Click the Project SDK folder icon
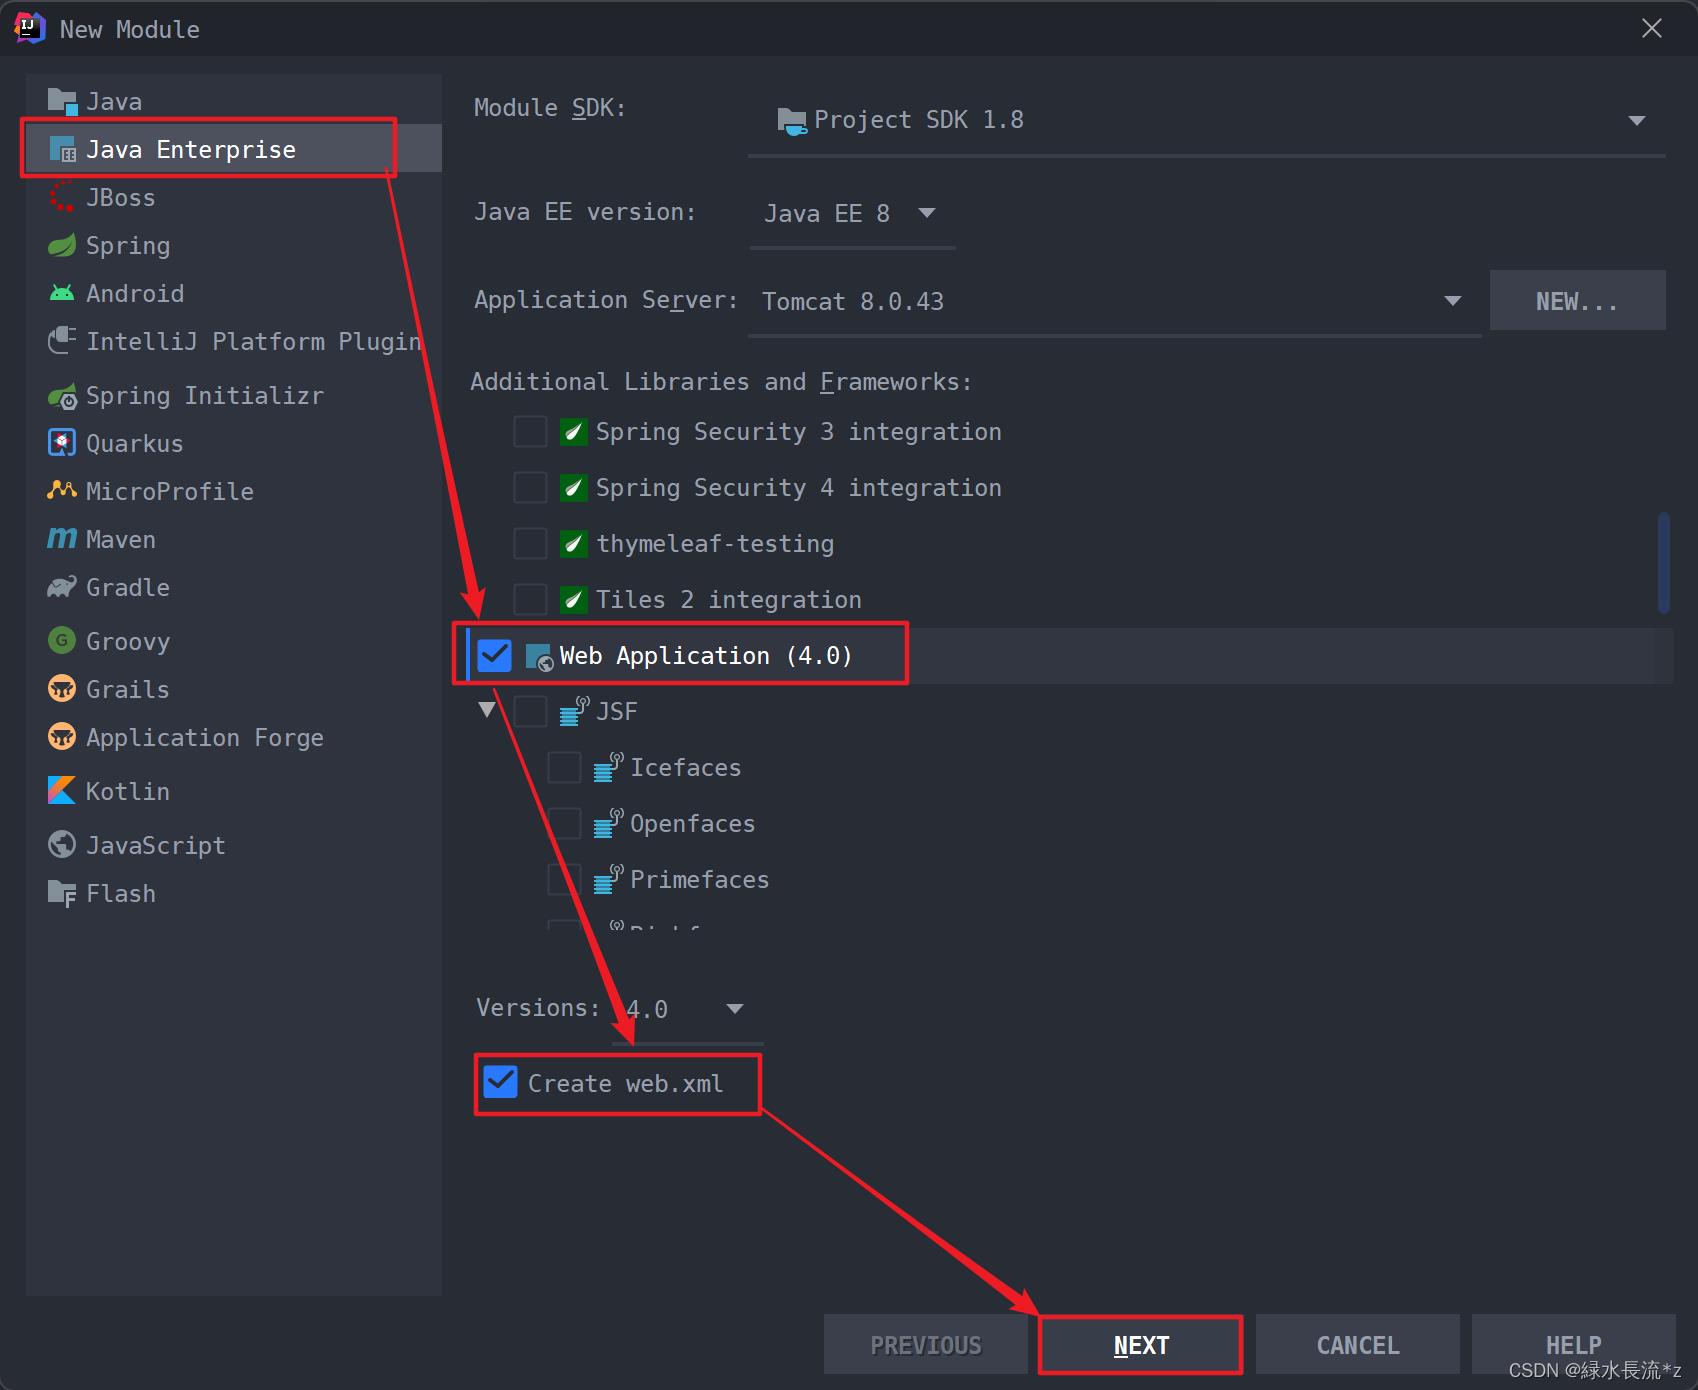 pyautogui.click(x=792, y=121)
